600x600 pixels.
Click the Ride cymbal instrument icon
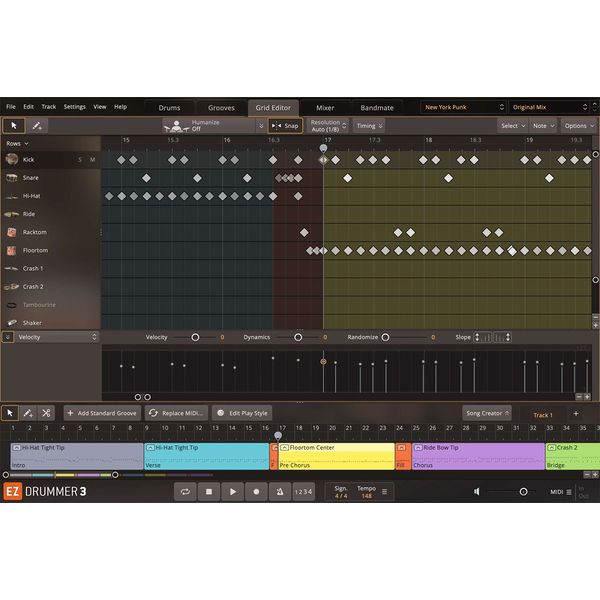tap(11, 214)
